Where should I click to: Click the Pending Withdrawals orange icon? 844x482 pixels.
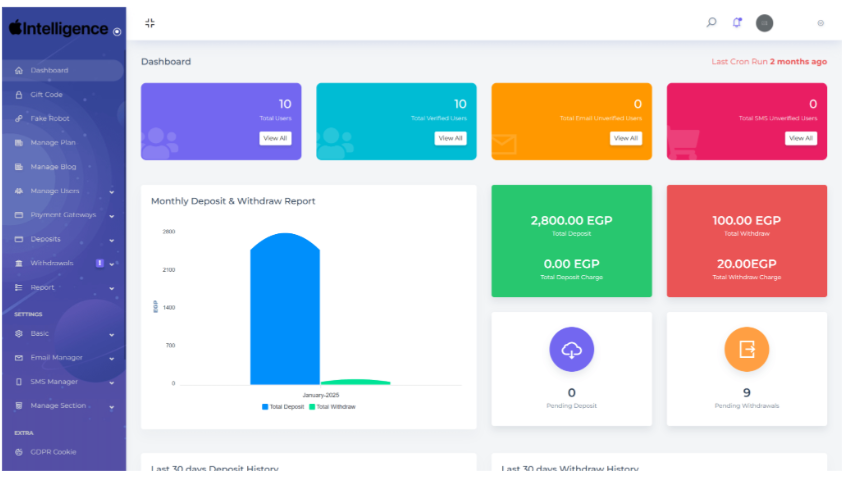pyautogui.click(x=746, y=349)
